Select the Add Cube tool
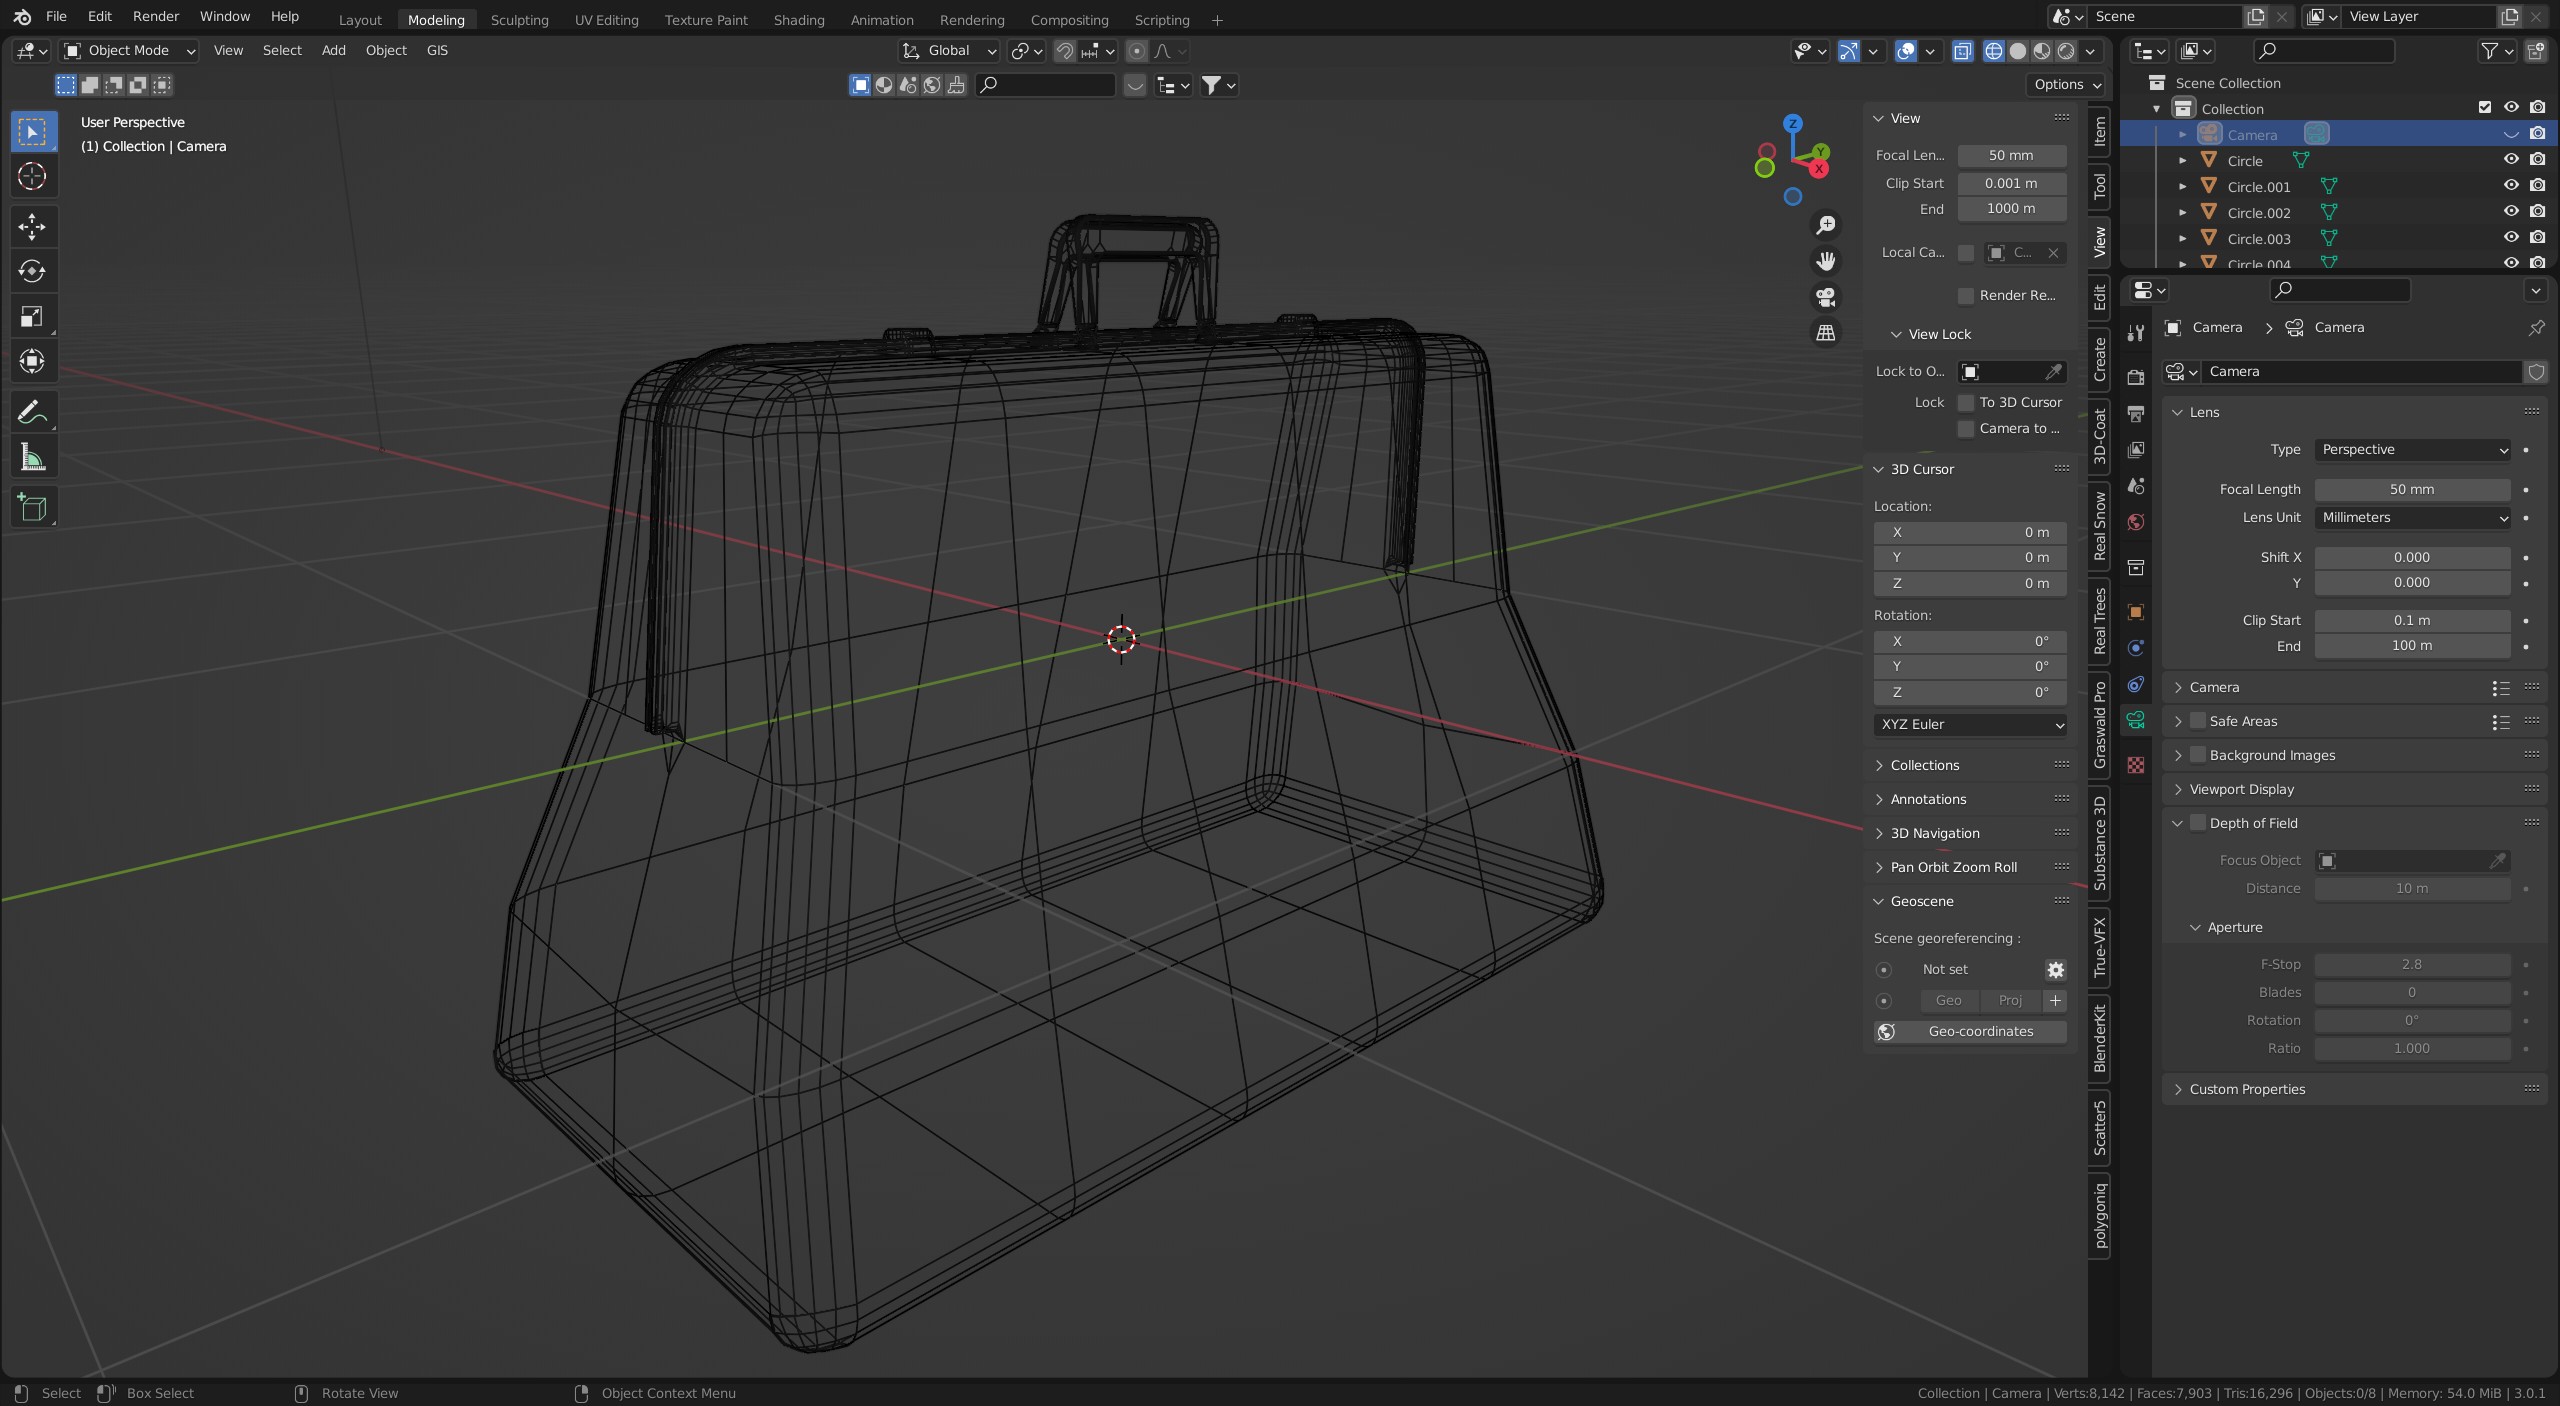The height and width of the screenshot is (1406, 2560). tap(32, 508)
